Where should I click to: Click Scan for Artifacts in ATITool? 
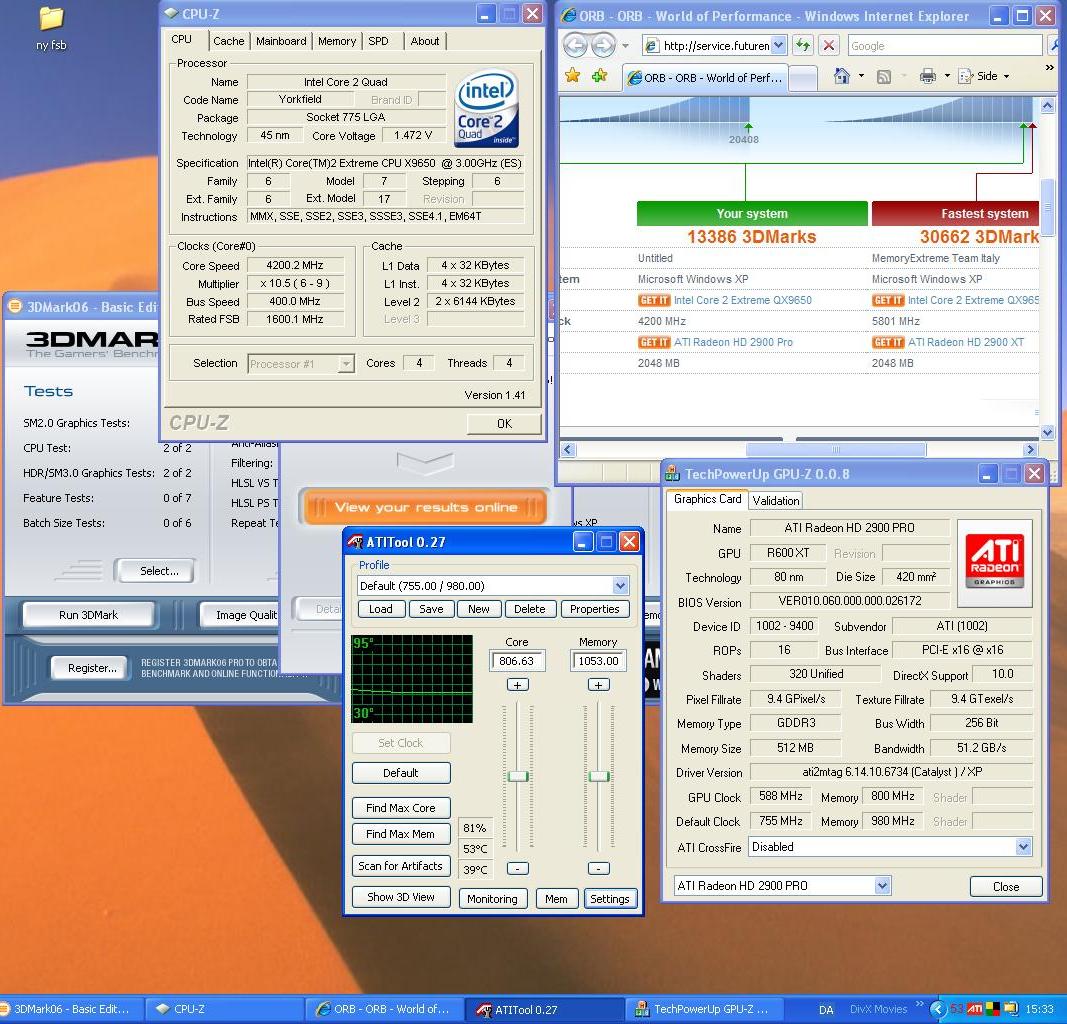[401, 866]
